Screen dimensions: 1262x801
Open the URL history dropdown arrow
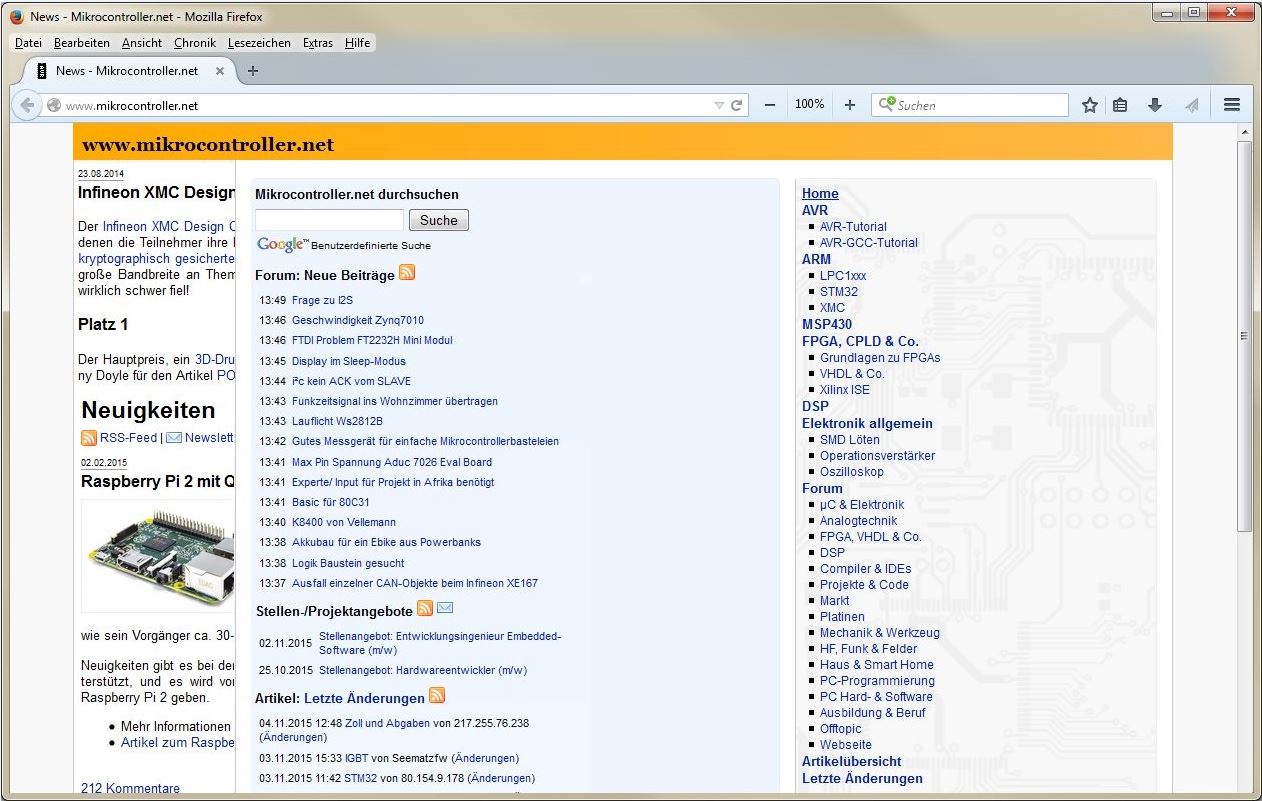pos(718,105)
